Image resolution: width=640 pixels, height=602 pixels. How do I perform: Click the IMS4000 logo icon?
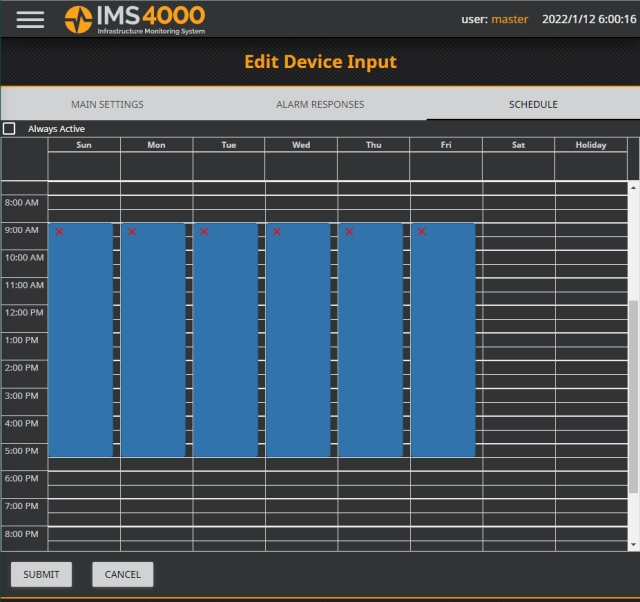click(x=78, y=19)
